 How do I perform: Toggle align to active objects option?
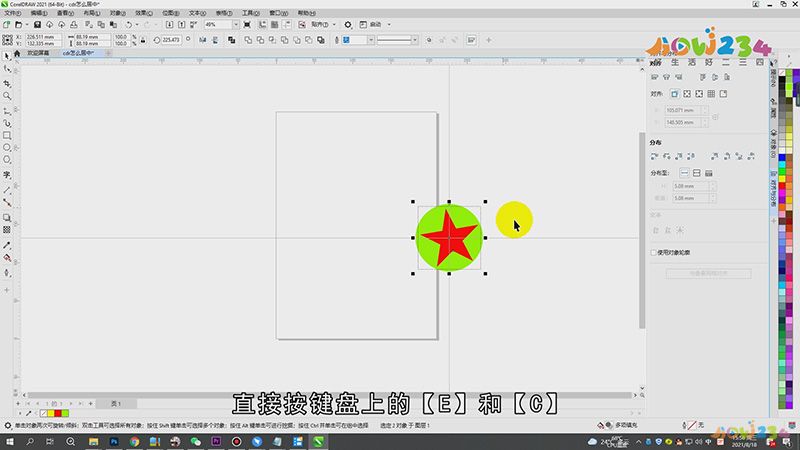674,94
